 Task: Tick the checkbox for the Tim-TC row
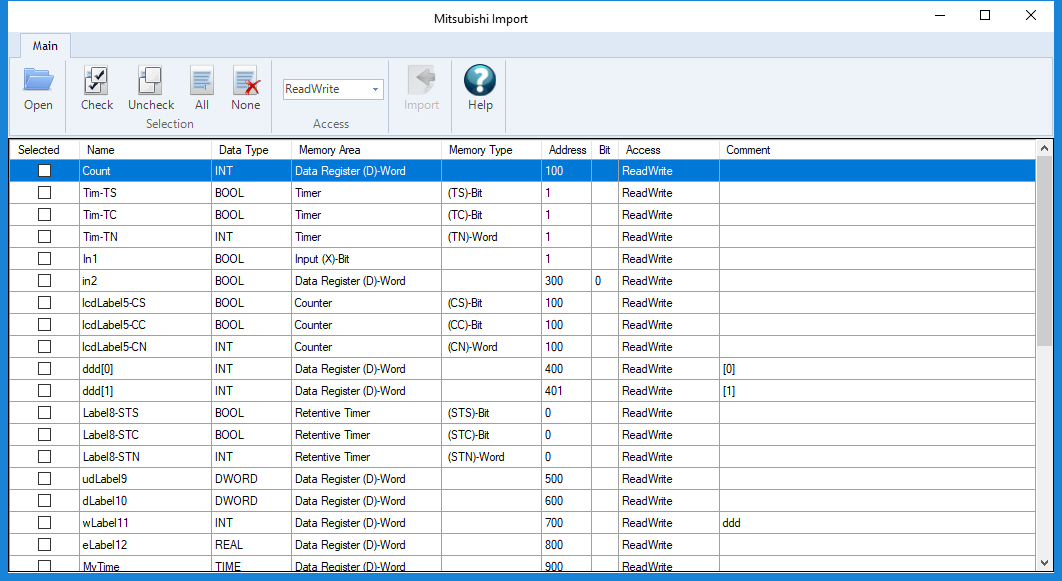coord(45,215)
